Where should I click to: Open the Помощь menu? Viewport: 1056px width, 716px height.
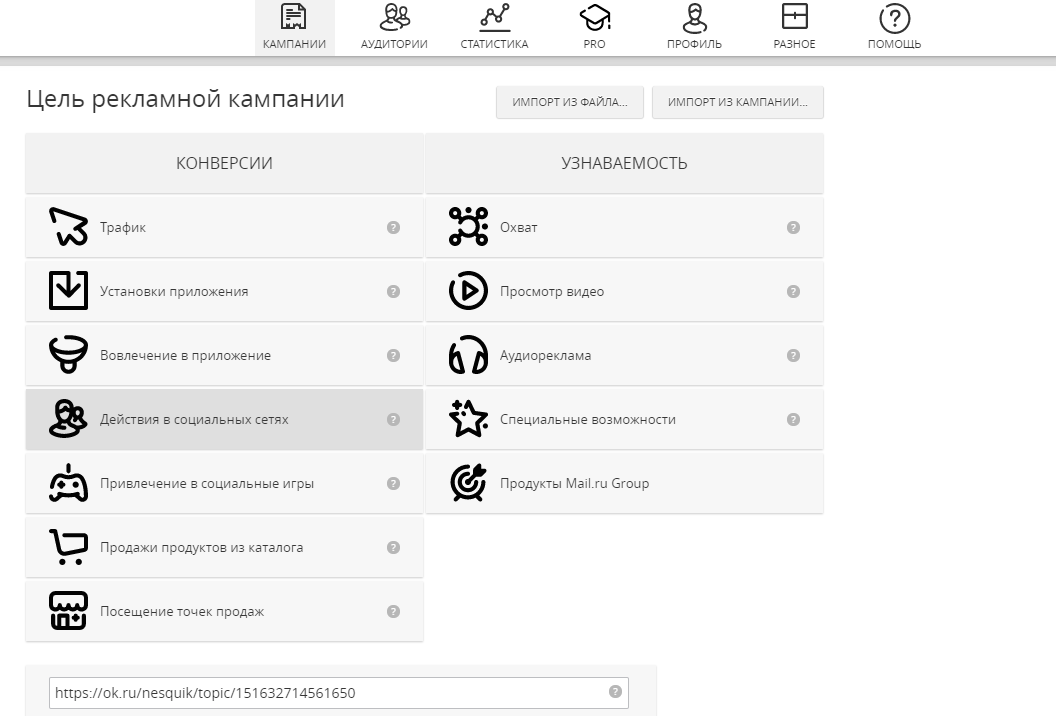[894, 27]
